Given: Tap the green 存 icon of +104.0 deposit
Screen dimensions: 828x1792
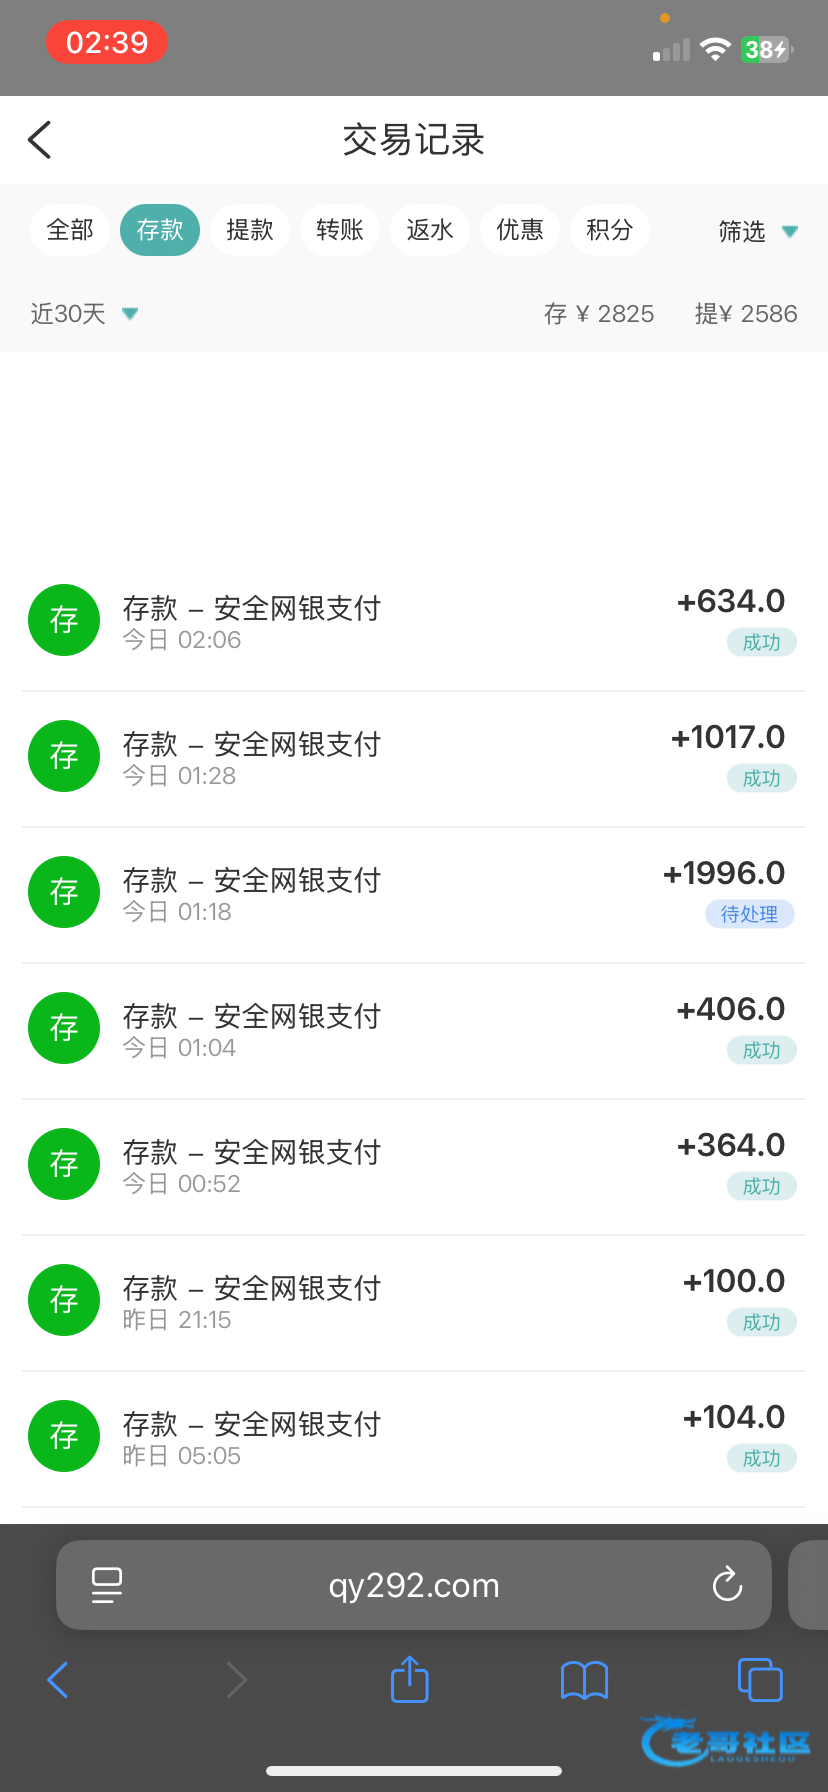Looking at the screenshot, I should [x=64, y=1436].
